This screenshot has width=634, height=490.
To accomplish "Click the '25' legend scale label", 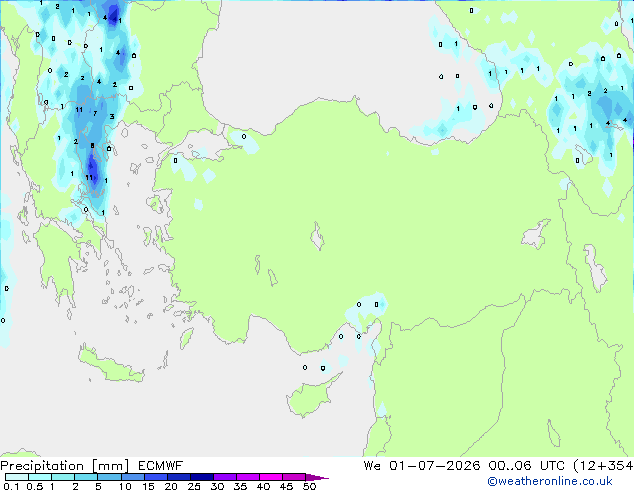I will point(194,486).
